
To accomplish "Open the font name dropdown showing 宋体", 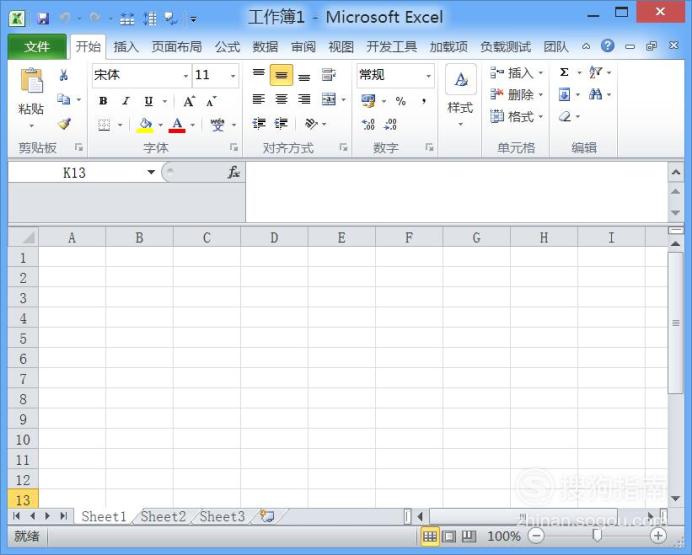I will [186, 75].
